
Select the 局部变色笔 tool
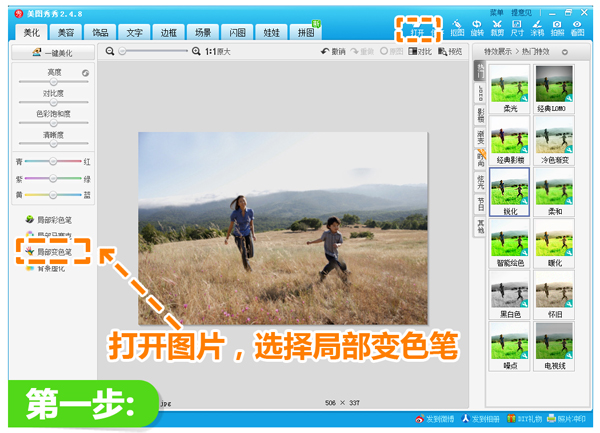pyautogui.click(x=49, y=252)
